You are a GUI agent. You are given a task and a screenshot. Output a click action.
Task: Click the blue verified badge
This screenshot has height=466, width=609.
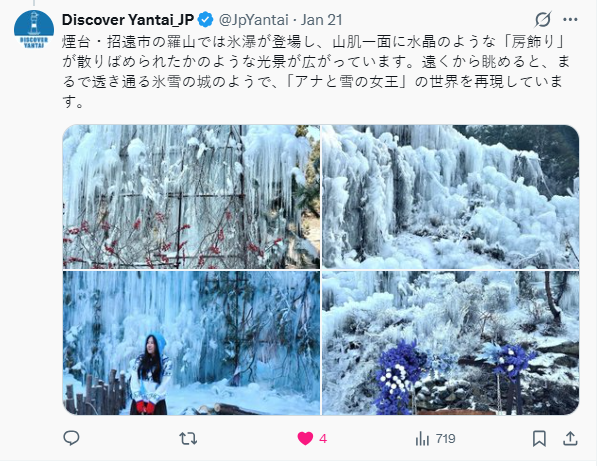coord(205,20)
